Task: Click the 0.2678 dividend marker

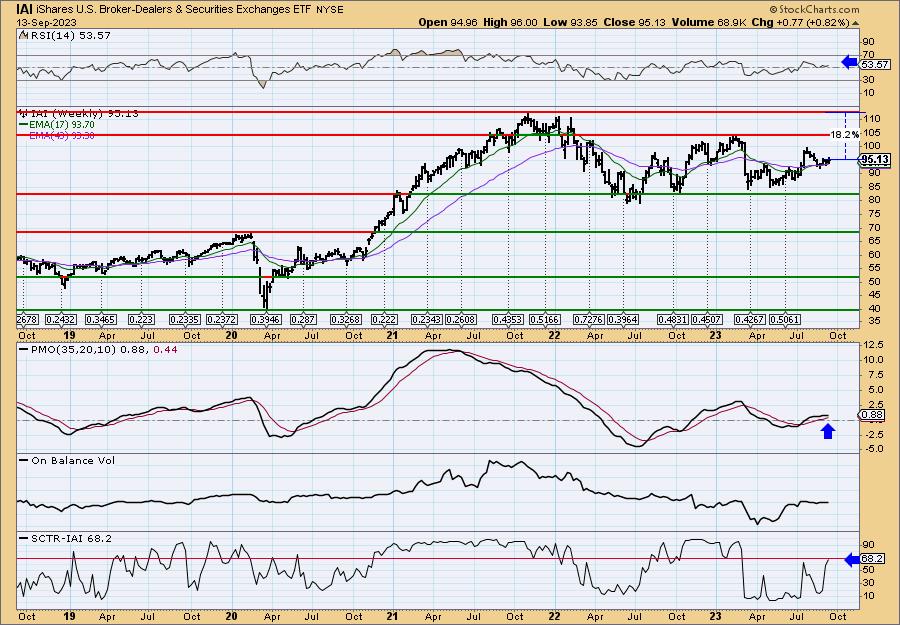Action: [x=27, y=319]
